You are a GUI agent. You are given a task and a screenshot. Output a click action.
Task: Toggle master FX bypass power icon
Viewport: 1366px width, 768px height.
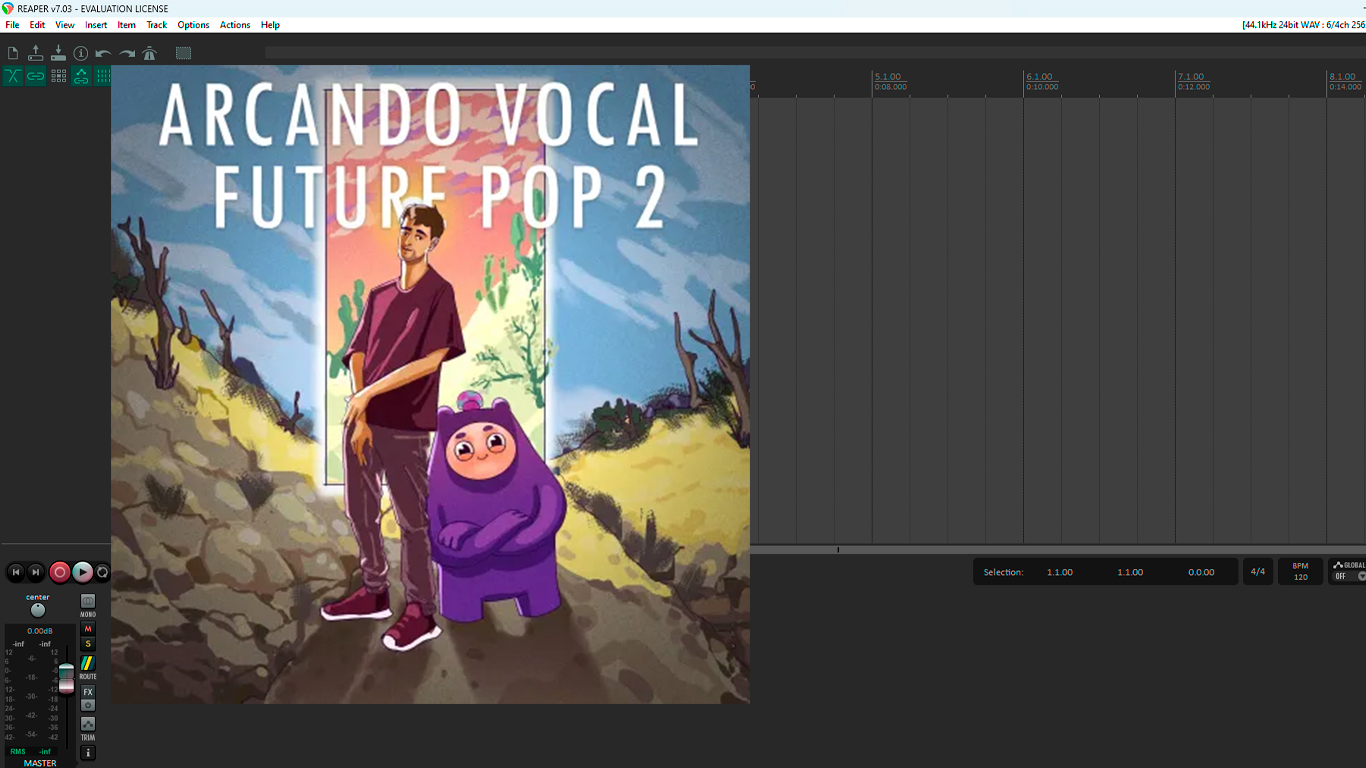88,705
